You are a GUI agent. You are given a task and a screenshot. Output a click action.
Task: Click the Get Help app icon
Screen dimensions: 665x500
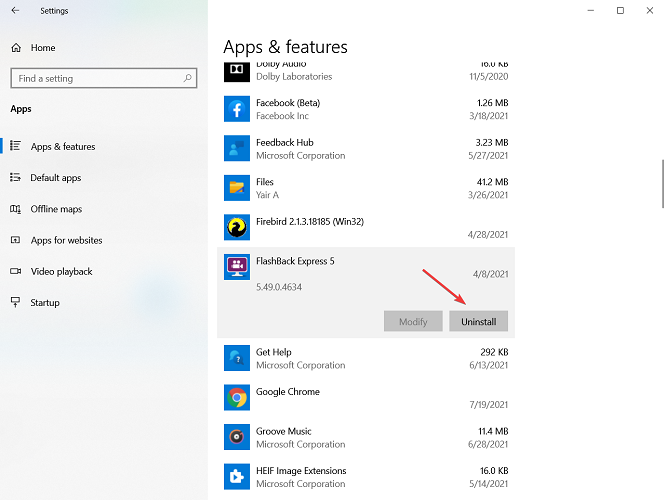pyautogui.click(x=237, y=358)
